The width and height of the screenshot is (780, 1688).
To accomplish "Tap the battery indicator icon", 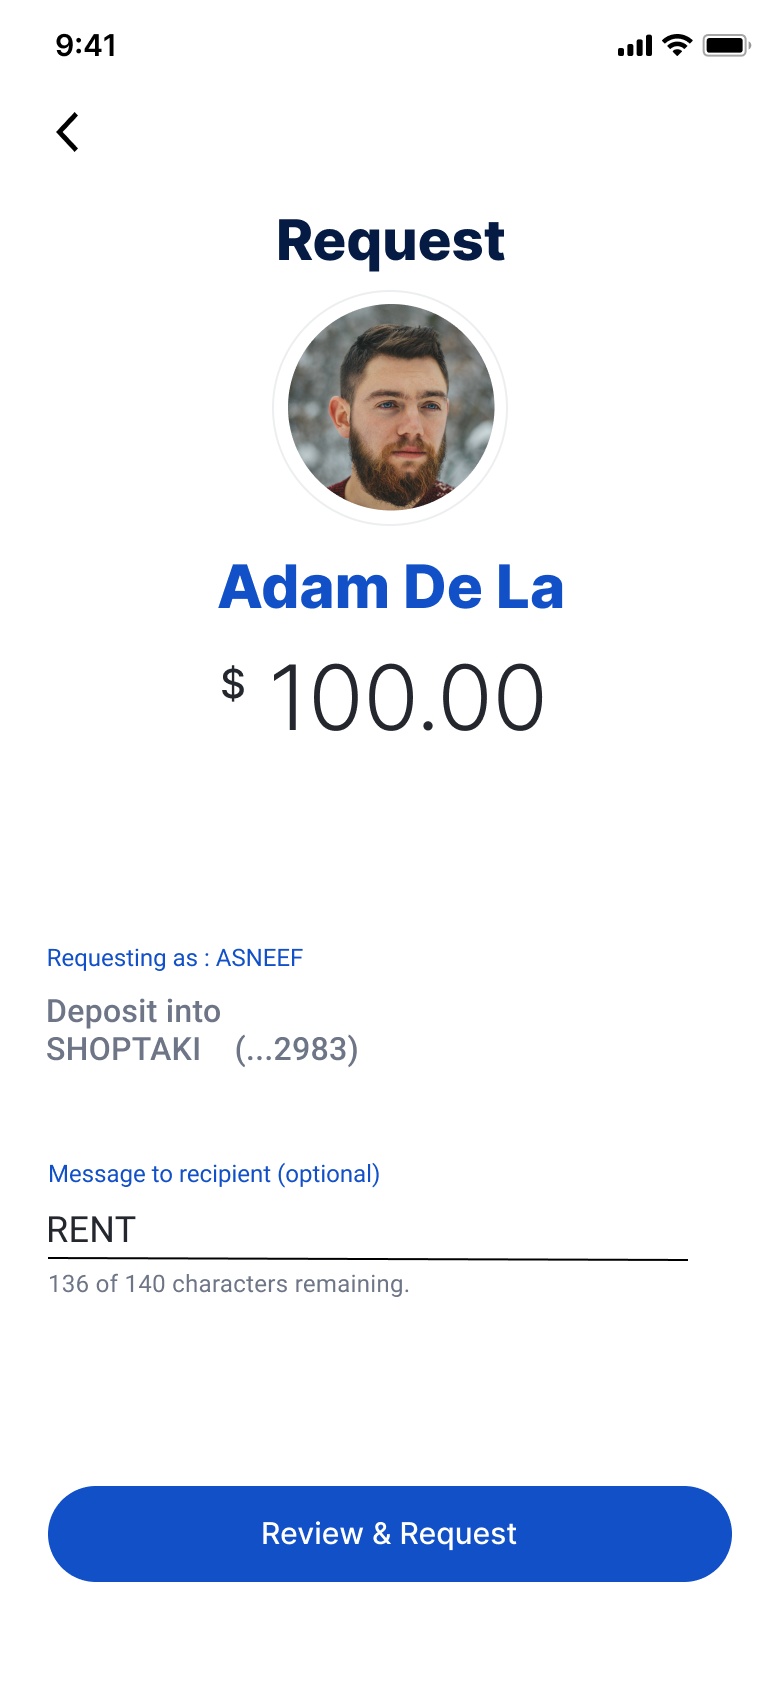I will pos(726,45).
